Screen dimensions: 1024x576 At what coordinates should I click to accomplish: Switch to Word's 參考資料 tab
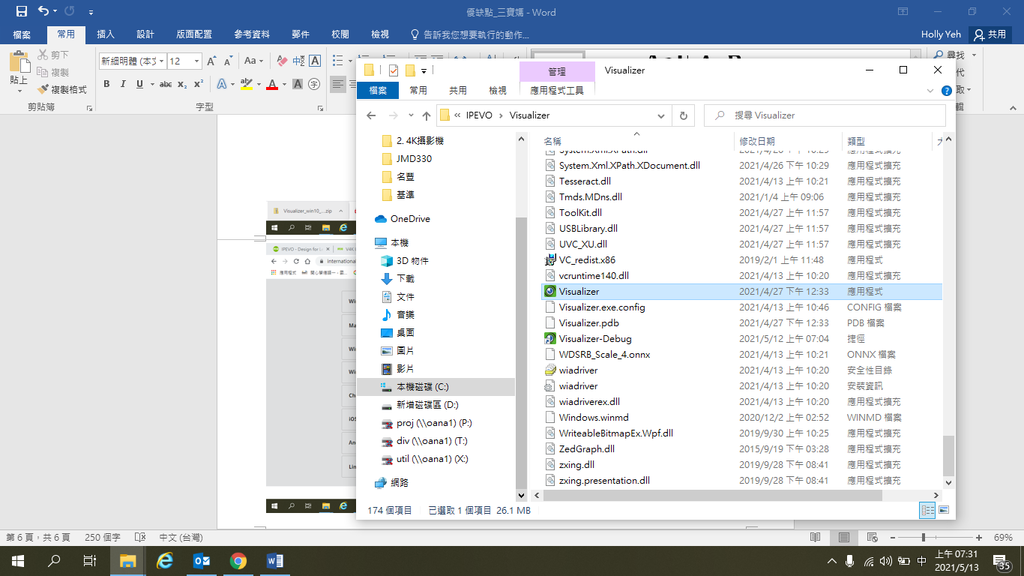click(x=251, y=35)
